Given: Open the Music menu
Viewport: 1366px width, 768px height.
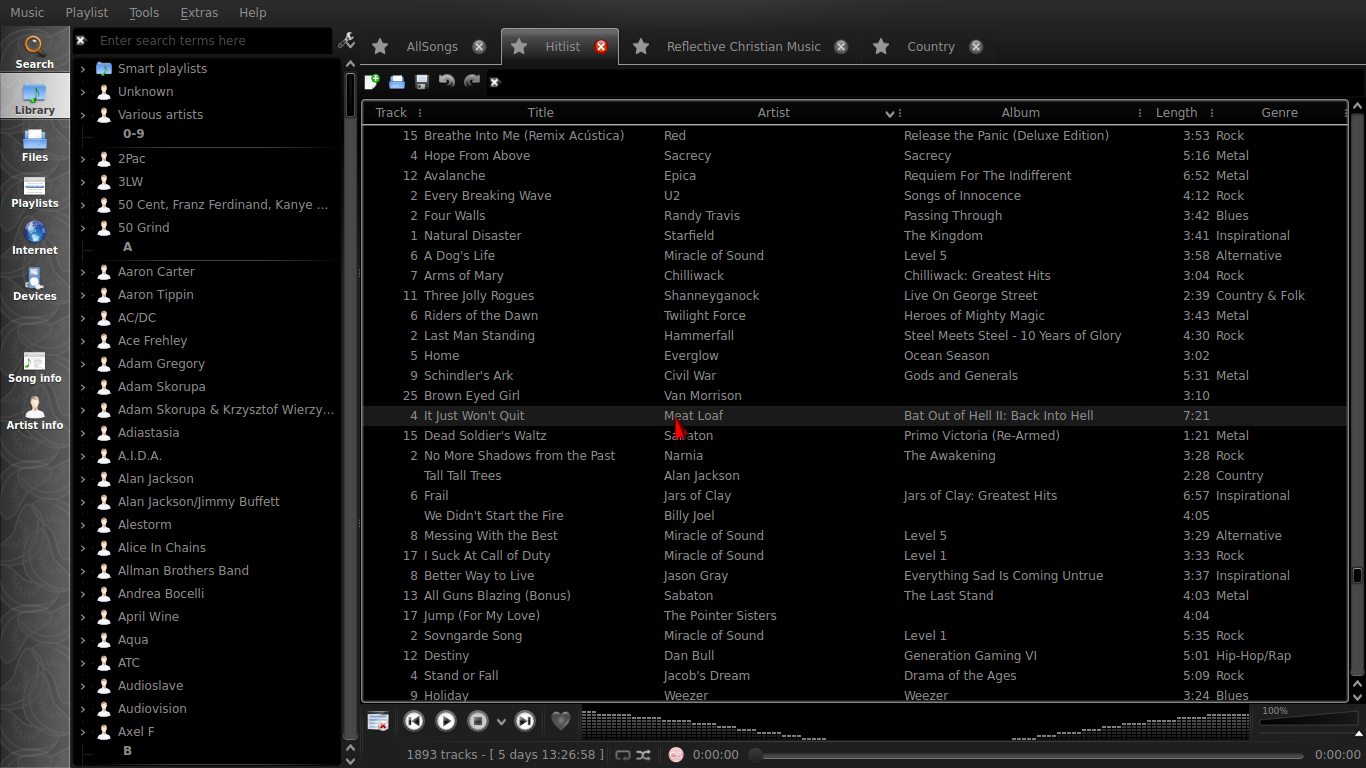Looking at the screenshot, I should click(x=27, y=13).
